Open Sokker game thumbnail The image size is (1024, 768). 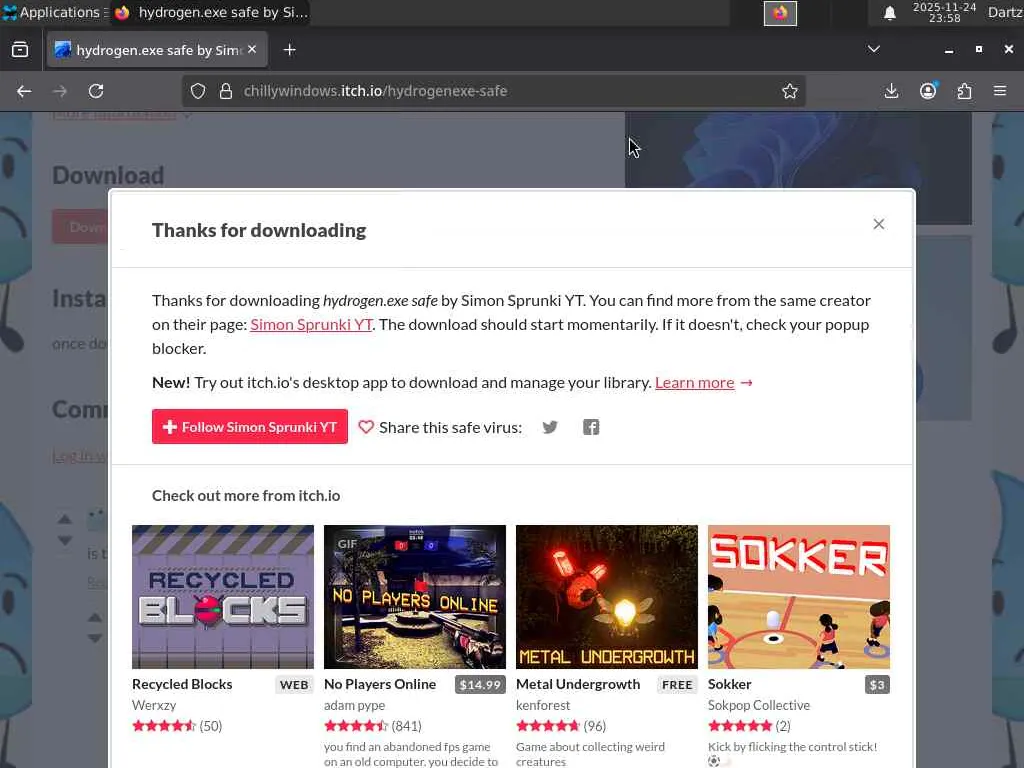[x=799, y=597]
